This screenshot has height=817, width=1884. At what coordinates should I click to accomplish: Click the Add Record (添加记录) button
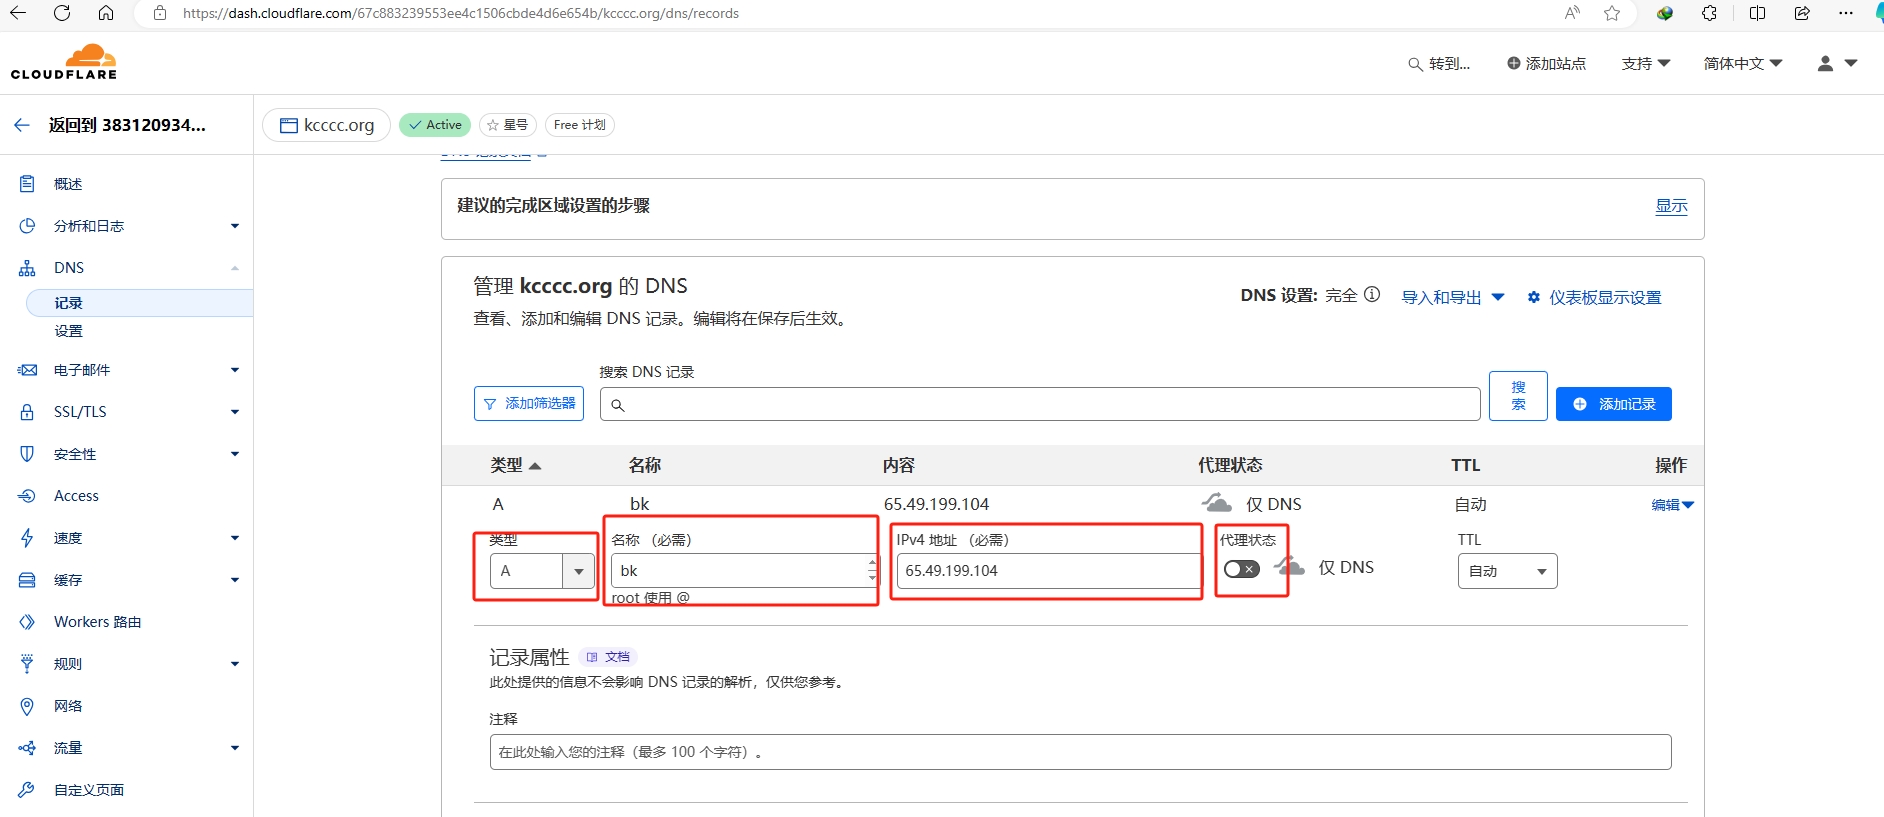1613,404
